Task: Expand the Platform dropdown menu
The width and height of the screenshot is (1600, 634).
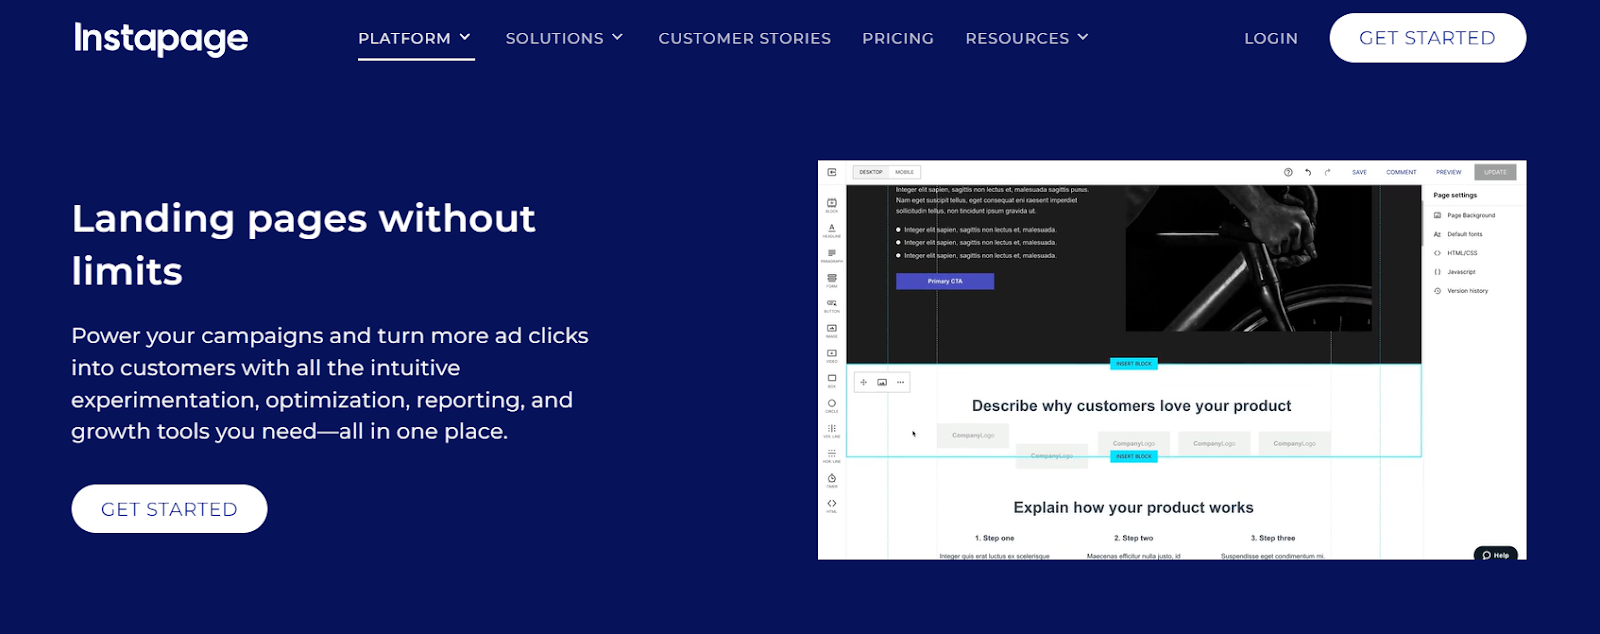Action: (x=415, y=38)
